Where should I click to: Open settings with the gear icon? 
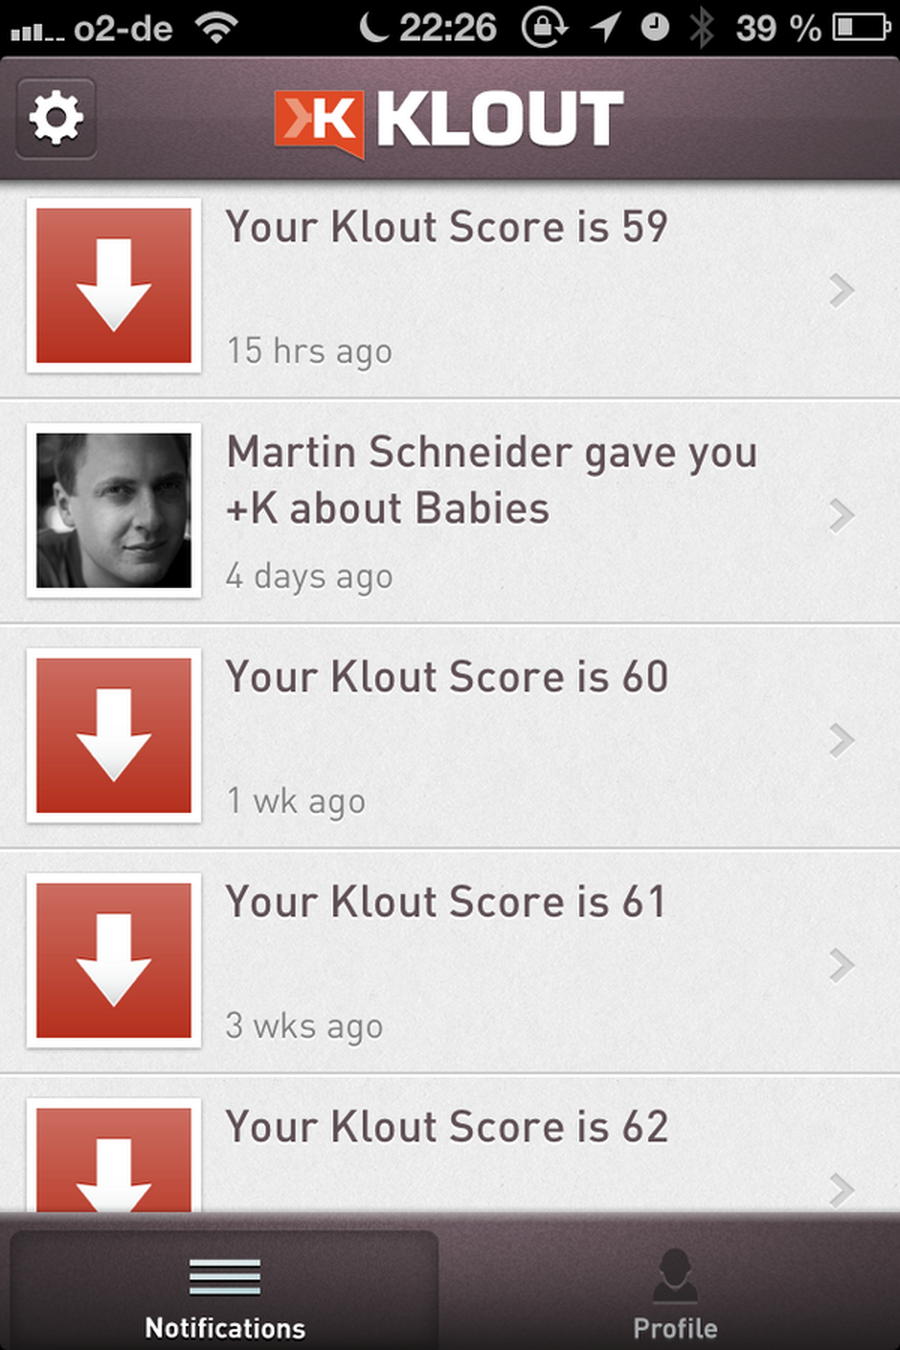pyautogui.click(x=56, y=118)
